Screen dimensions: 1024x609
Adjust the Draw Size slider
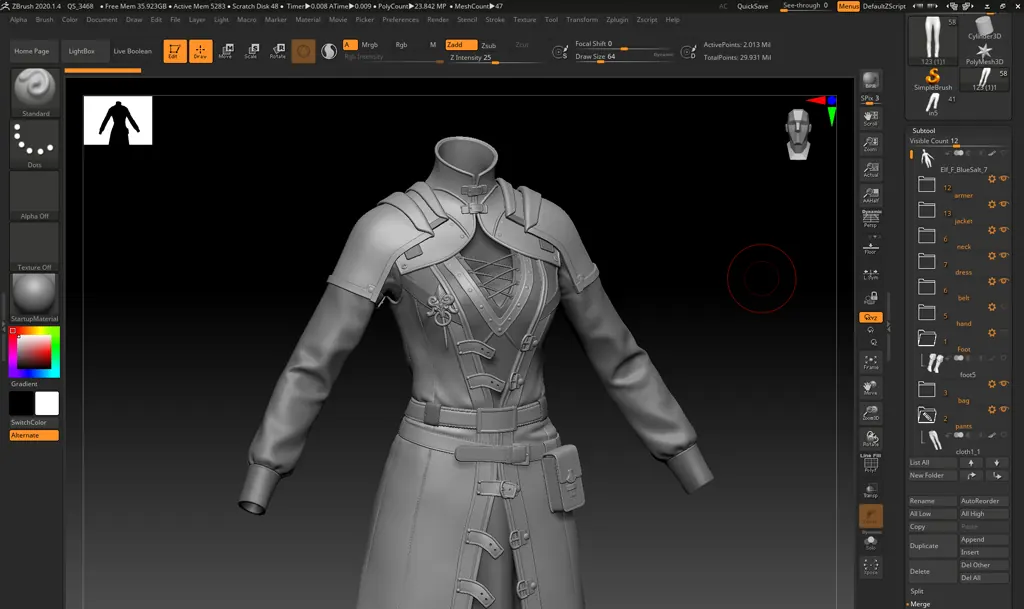tap(624, 57)
